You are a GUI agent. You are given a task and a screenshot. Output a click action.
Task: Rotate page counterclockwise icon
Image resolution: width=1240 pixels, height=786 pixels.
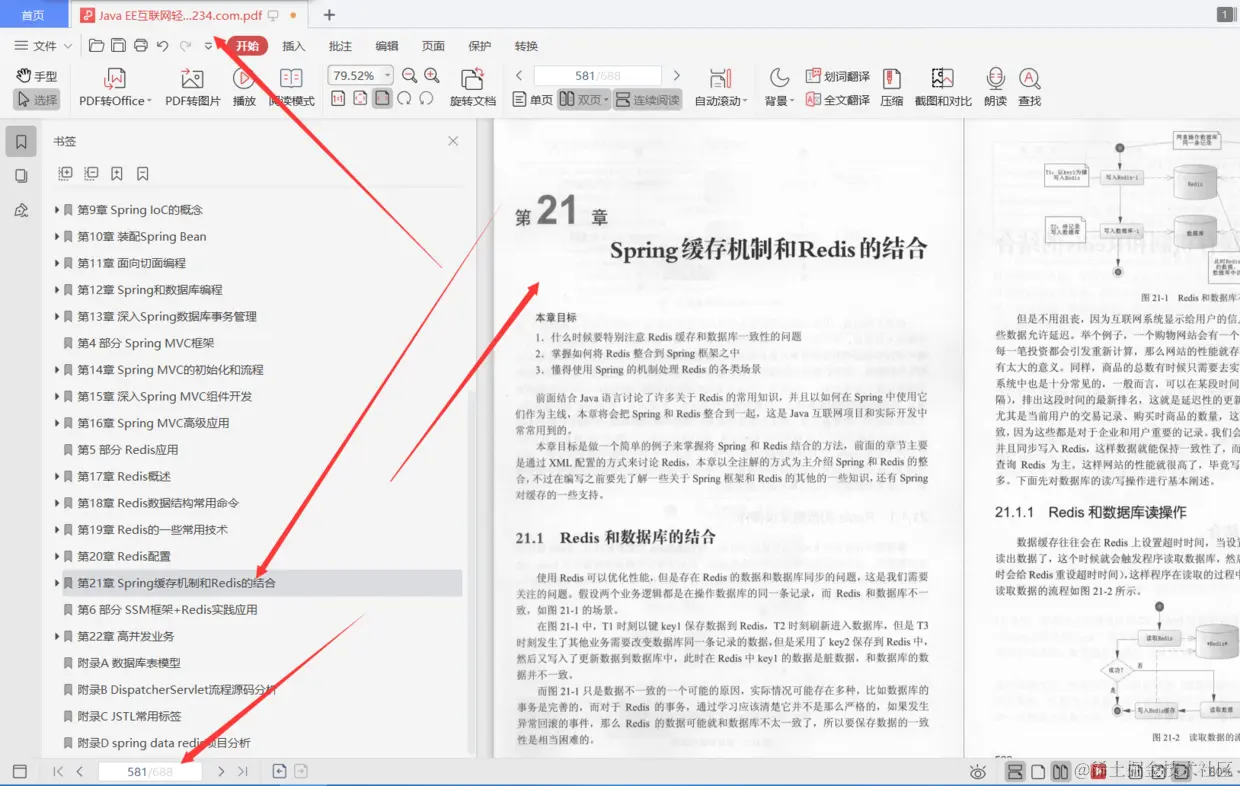pos(426,99)
